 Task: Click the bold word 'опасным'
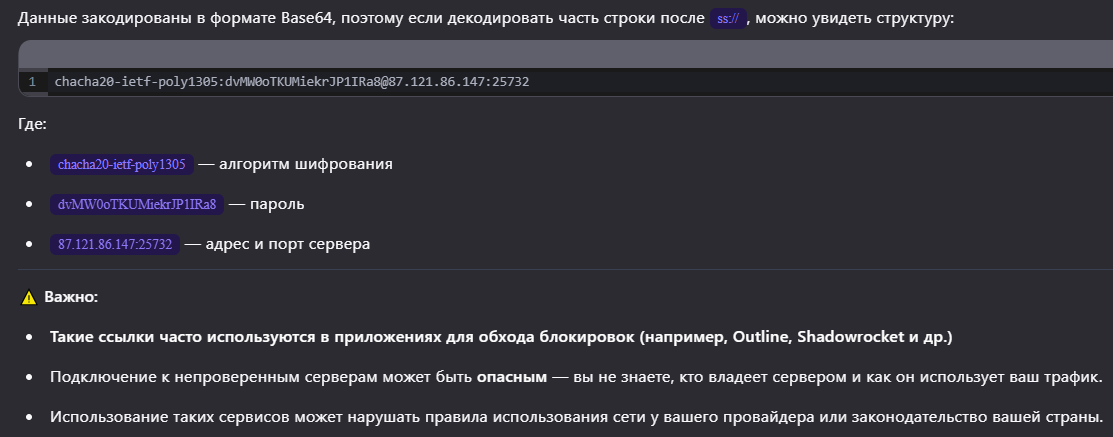[x=511, y=377]
